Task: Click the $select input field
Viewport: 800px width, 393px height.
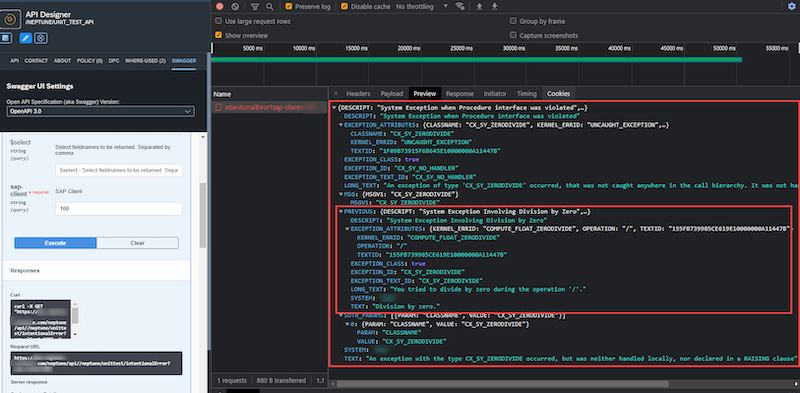Action: point(118,170)
